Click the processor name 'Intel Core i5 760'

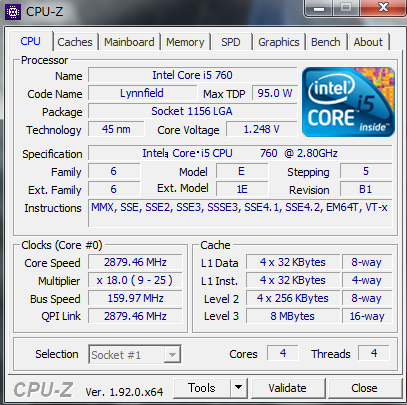click(x=192, y=75)
